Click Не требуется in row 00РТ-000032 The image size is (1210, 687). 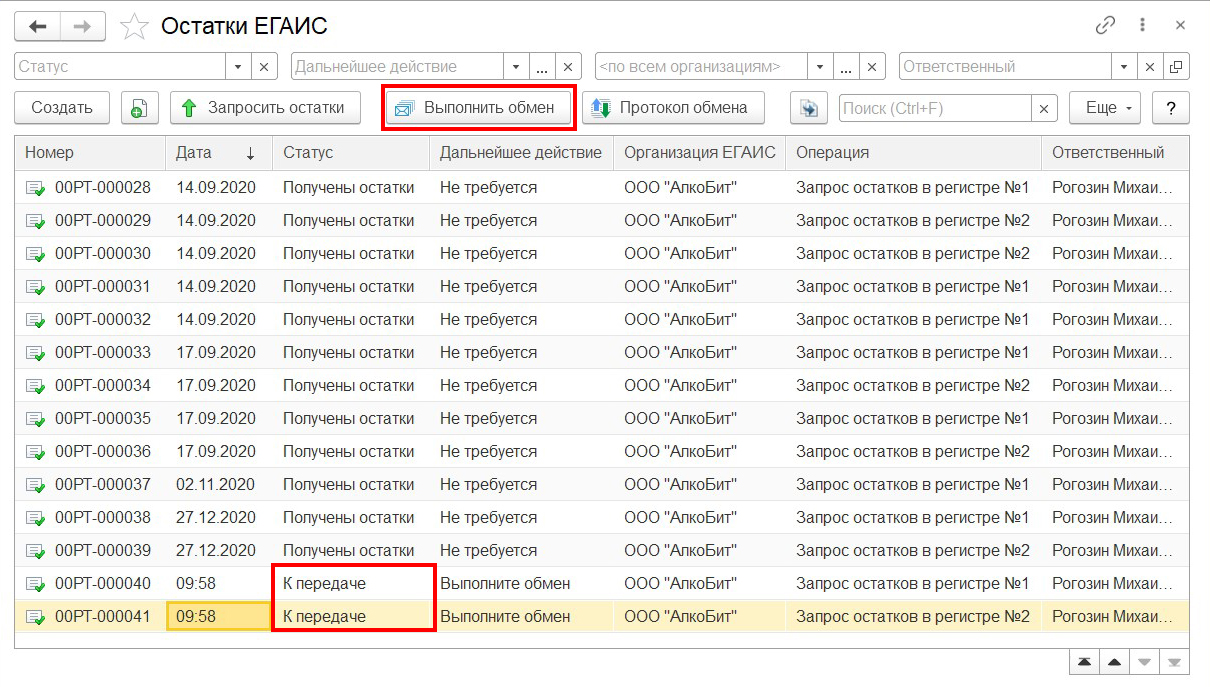488,319
